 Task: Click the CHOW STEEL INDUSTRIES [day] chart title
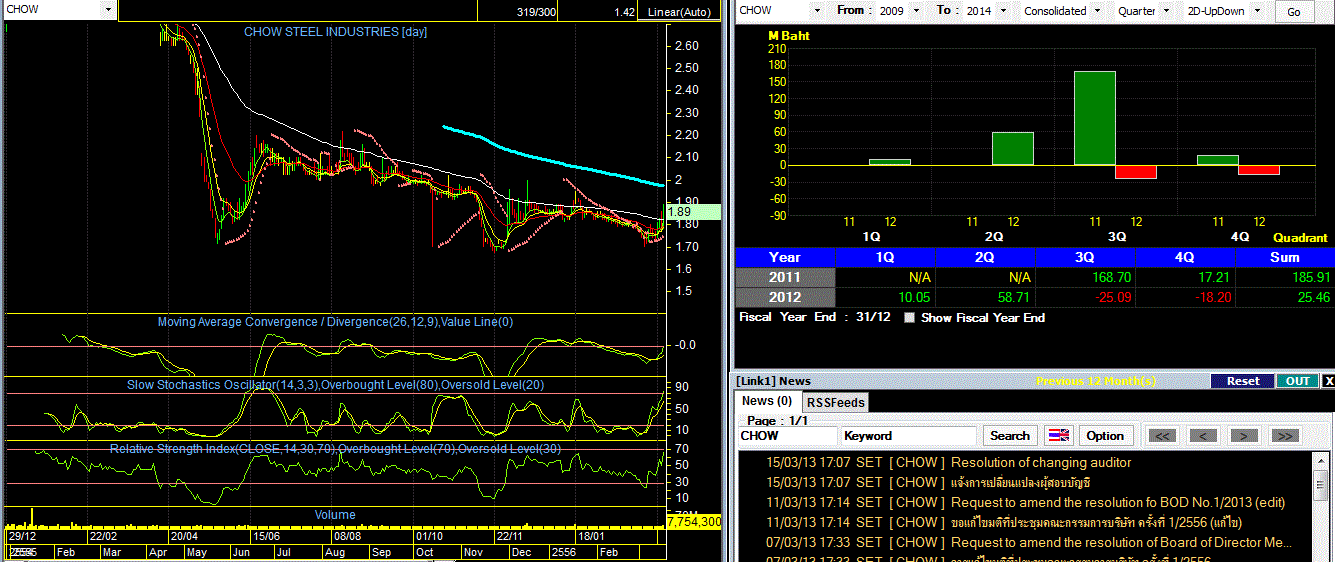pos(336,32)
